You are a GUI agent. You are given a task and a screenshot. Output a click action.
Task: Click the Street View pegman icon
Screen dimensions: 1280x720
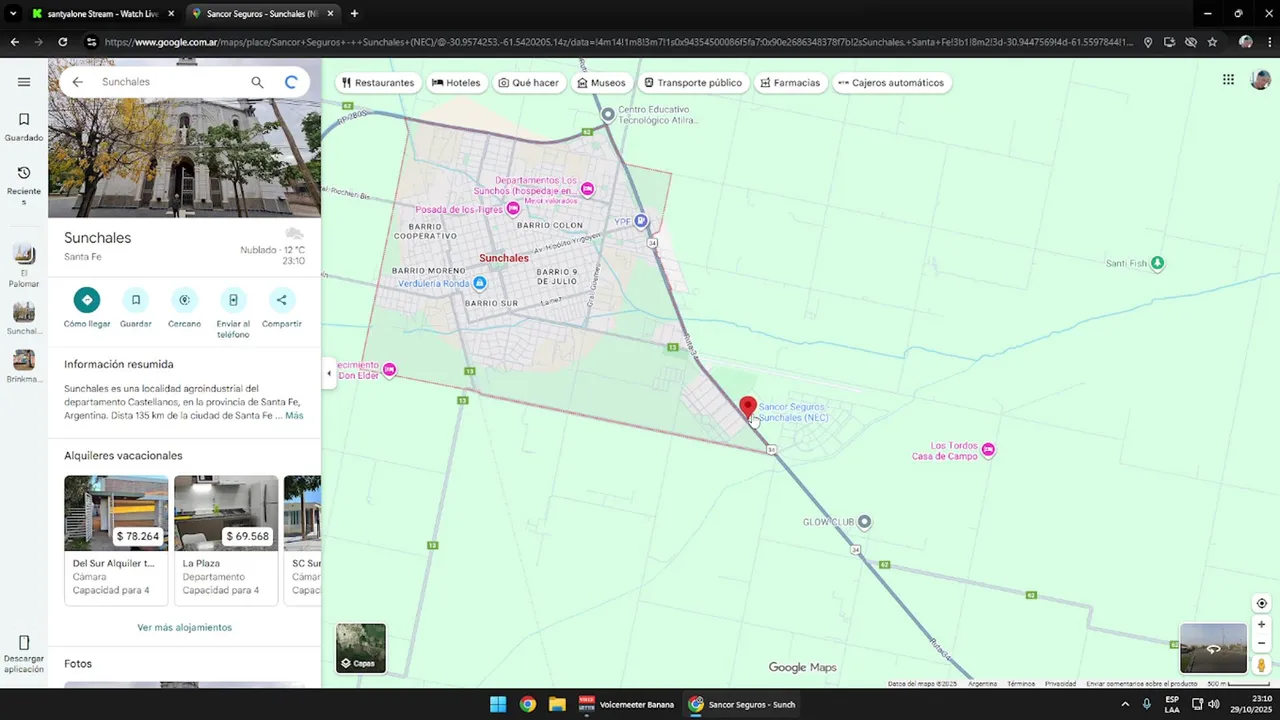(x=1261, y=664)
